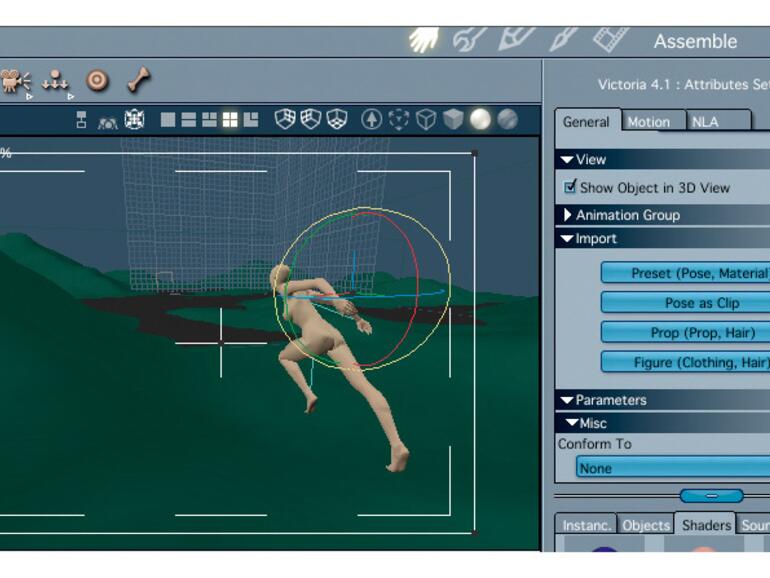Image resolution: width=770 pixels, height=578 pixels.
Task: Set solid gray cube display mode
Action: [453, 119]
